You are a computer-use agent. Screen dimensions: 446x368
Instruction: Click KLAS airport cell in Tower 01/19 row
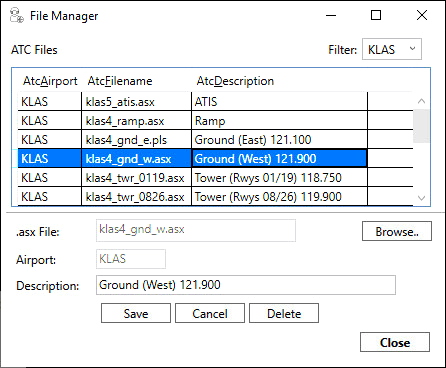click(49, 177)
